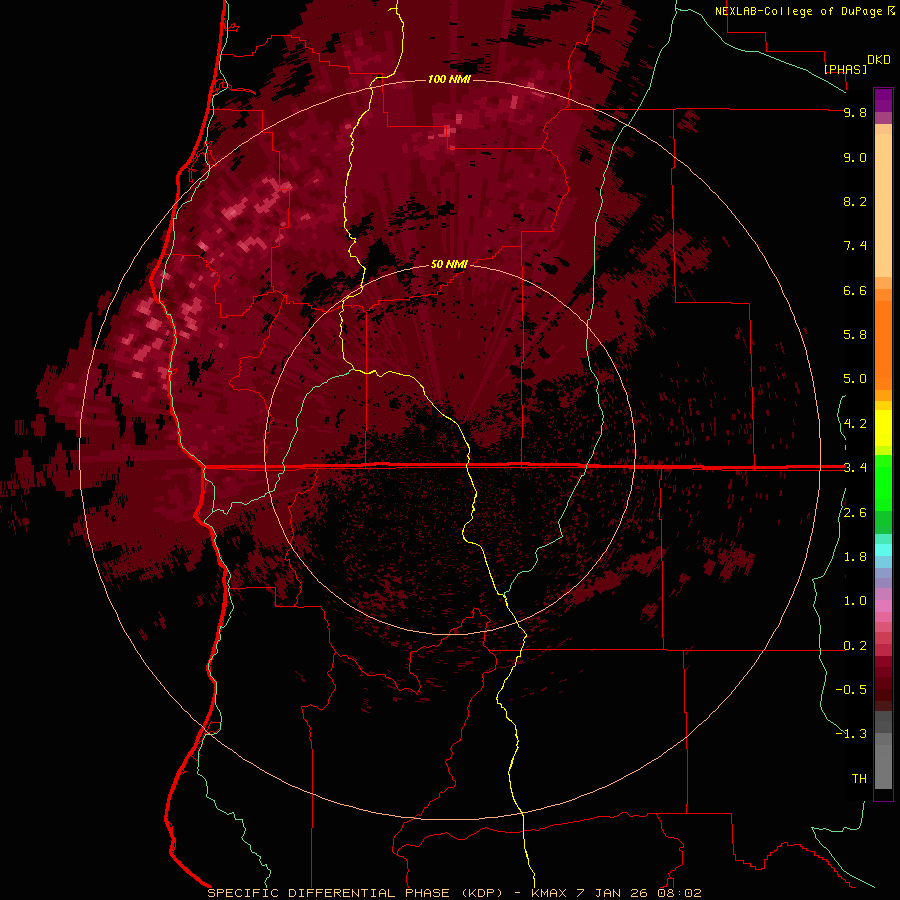Screen dimensions: 900x900
Task: Click the 50 NMI range ring label
Action: (x=449, y=264)
